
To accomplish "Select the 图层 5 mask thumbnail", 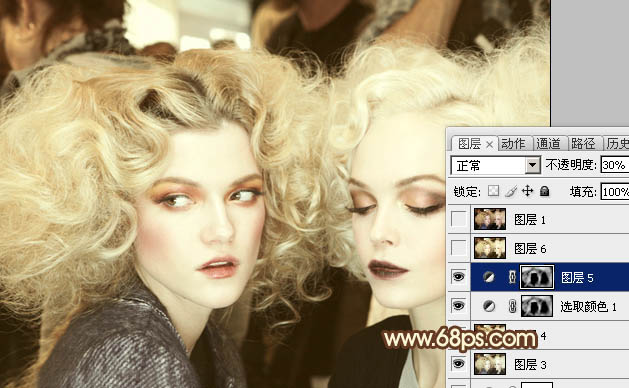I will point(537,277).
